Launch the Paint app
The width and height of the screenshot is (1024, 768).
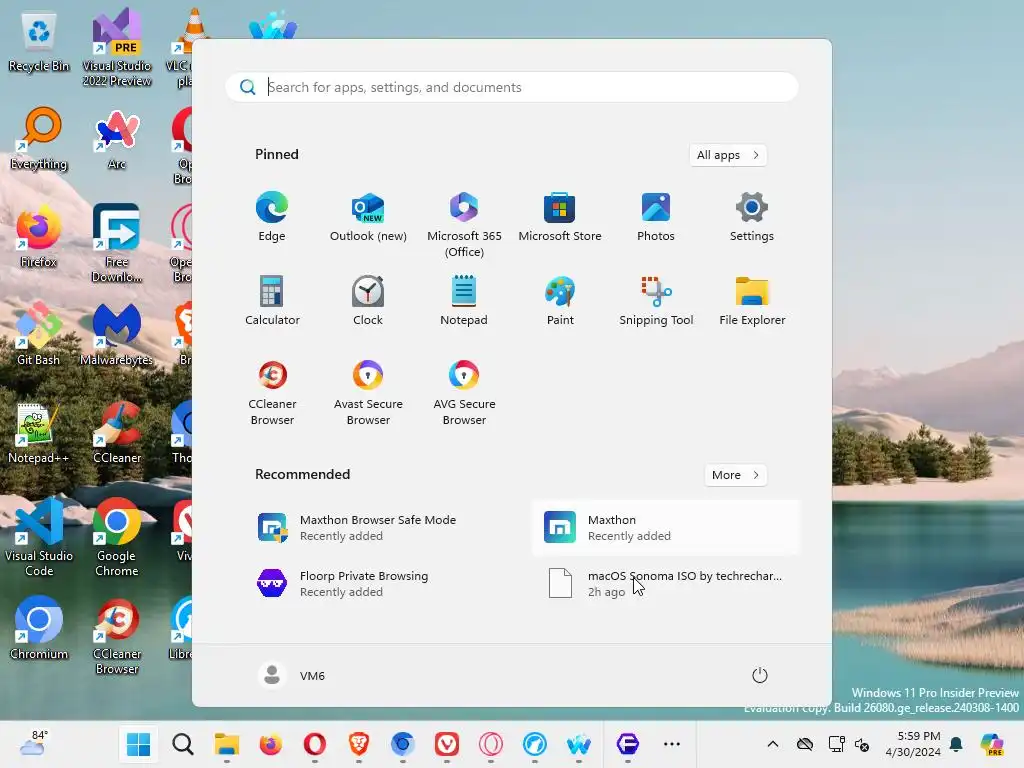[560, 300]
